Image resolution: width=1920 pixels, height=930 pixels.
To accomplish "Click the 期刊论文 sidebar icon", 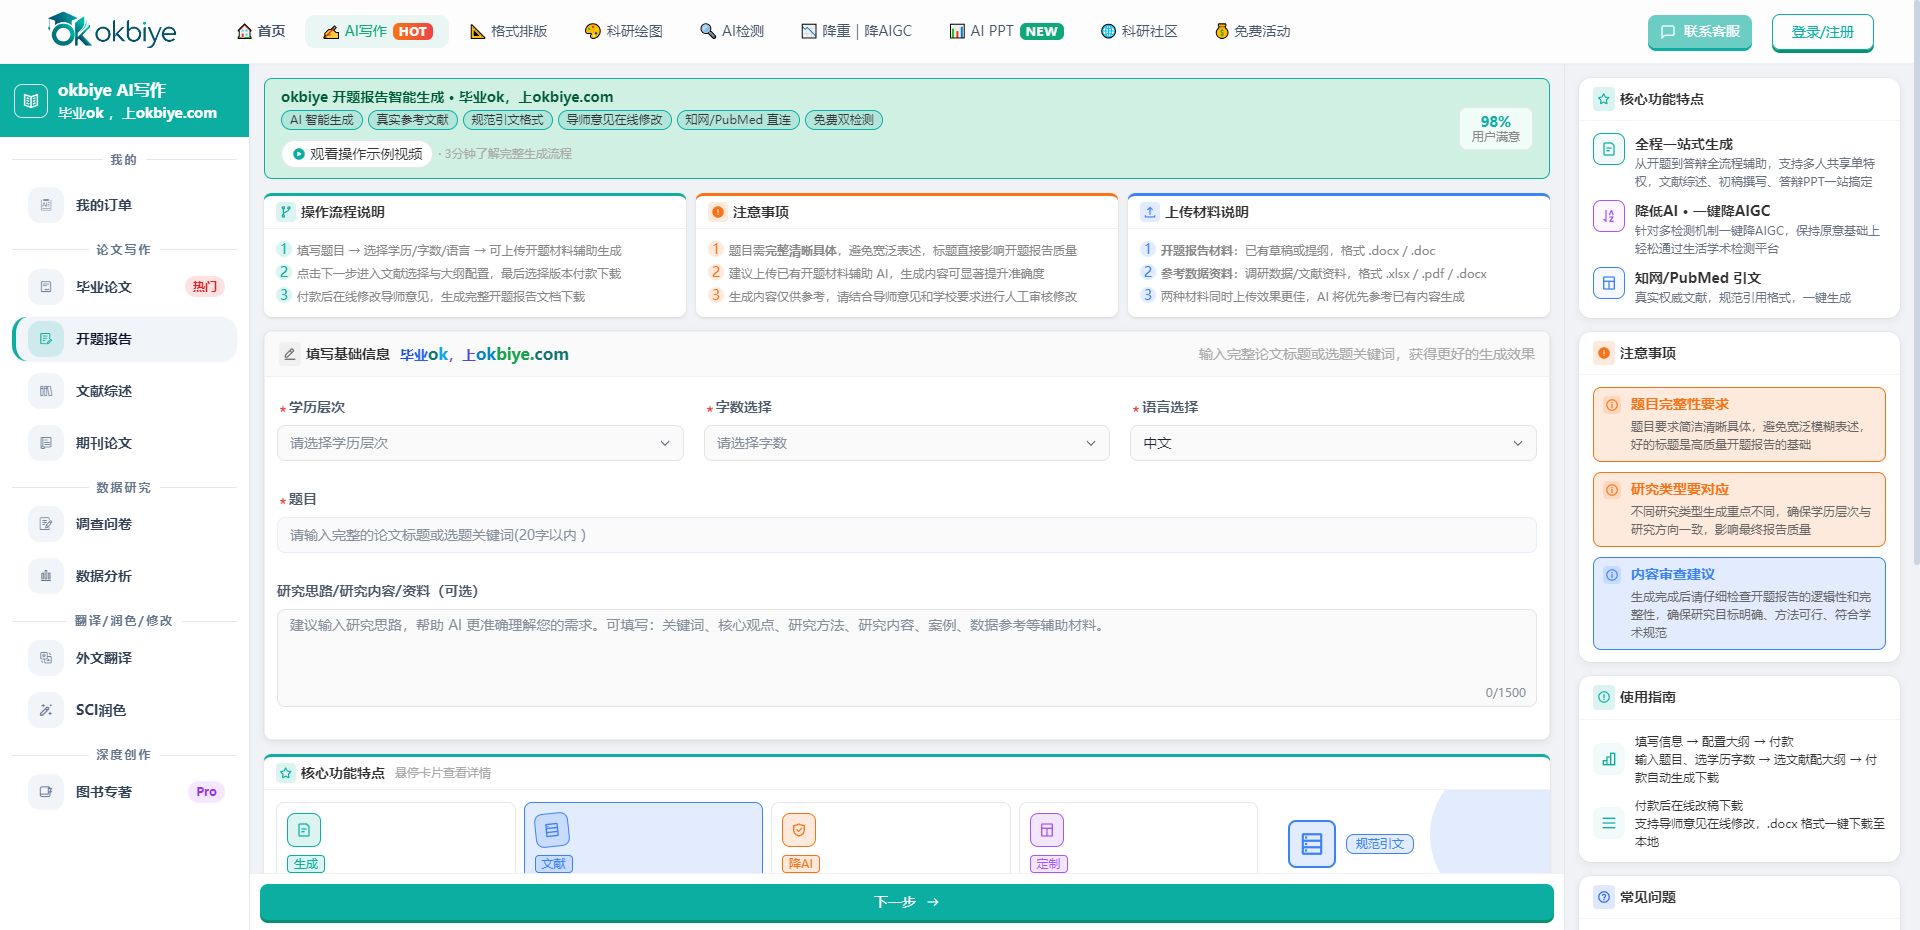I will click(x=46, y=443).
